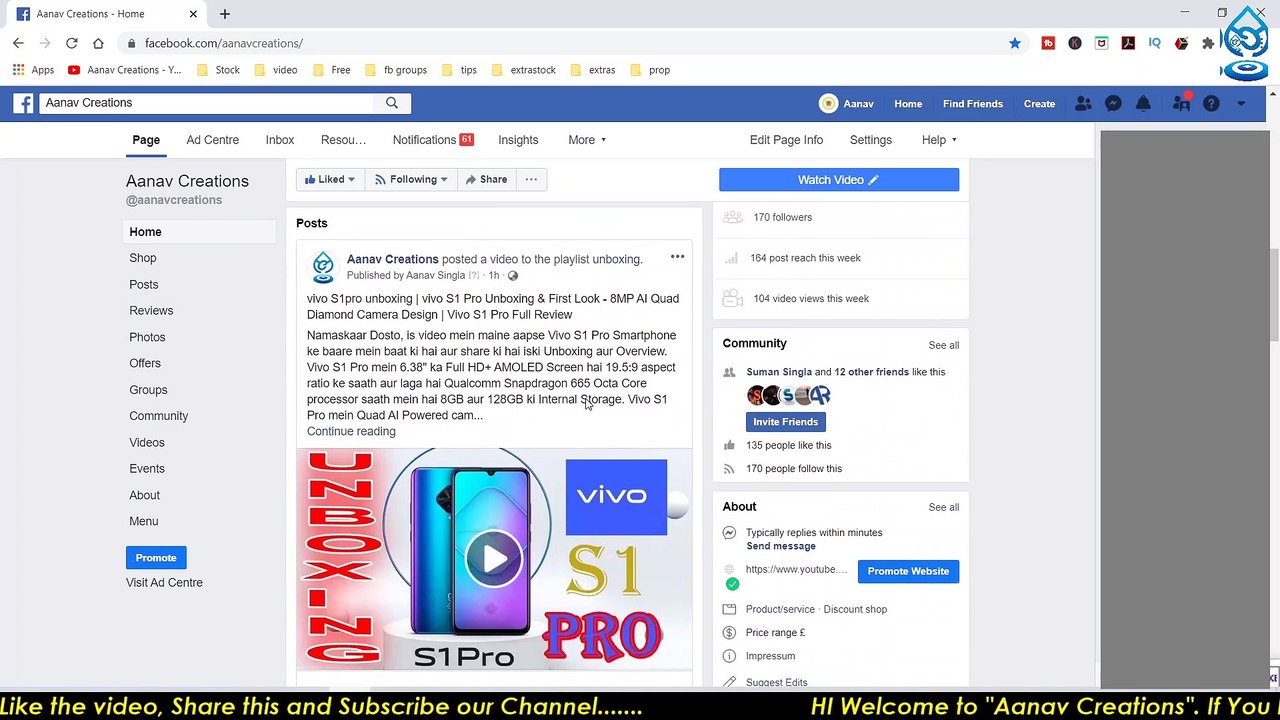Click the Facebook logo icon
The image size is (1280, 720).
pyautogui.click(x=24, y=103)
